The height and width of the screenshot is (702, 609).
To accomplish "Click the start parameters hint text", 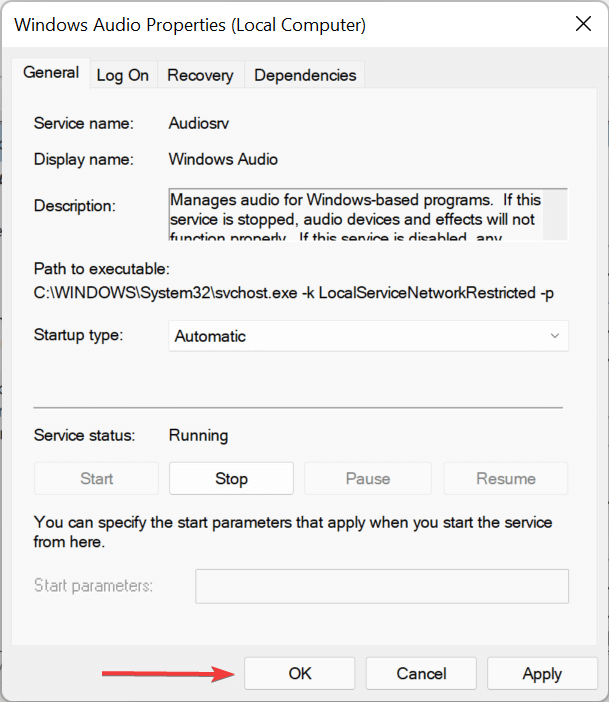I will pyautogui.click(x=293, y=532).
